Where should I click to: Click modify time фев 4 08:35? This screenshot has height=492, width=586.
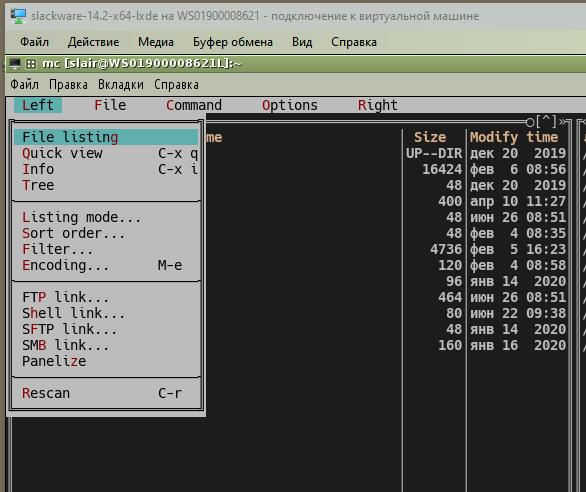coord(518,233)
